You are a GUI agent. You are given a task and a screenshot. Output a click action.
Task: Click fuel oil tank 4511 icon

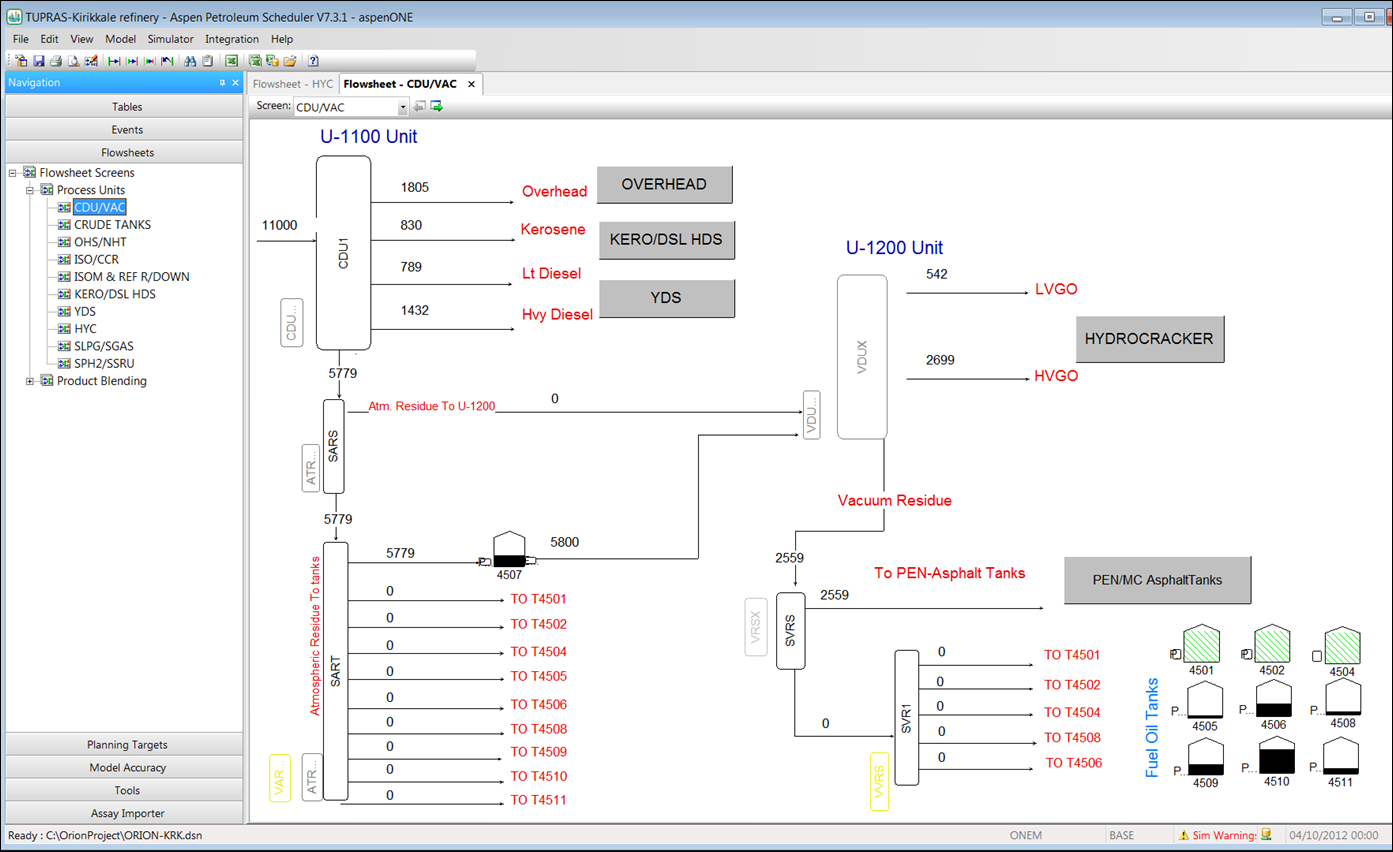point(1341,756)
